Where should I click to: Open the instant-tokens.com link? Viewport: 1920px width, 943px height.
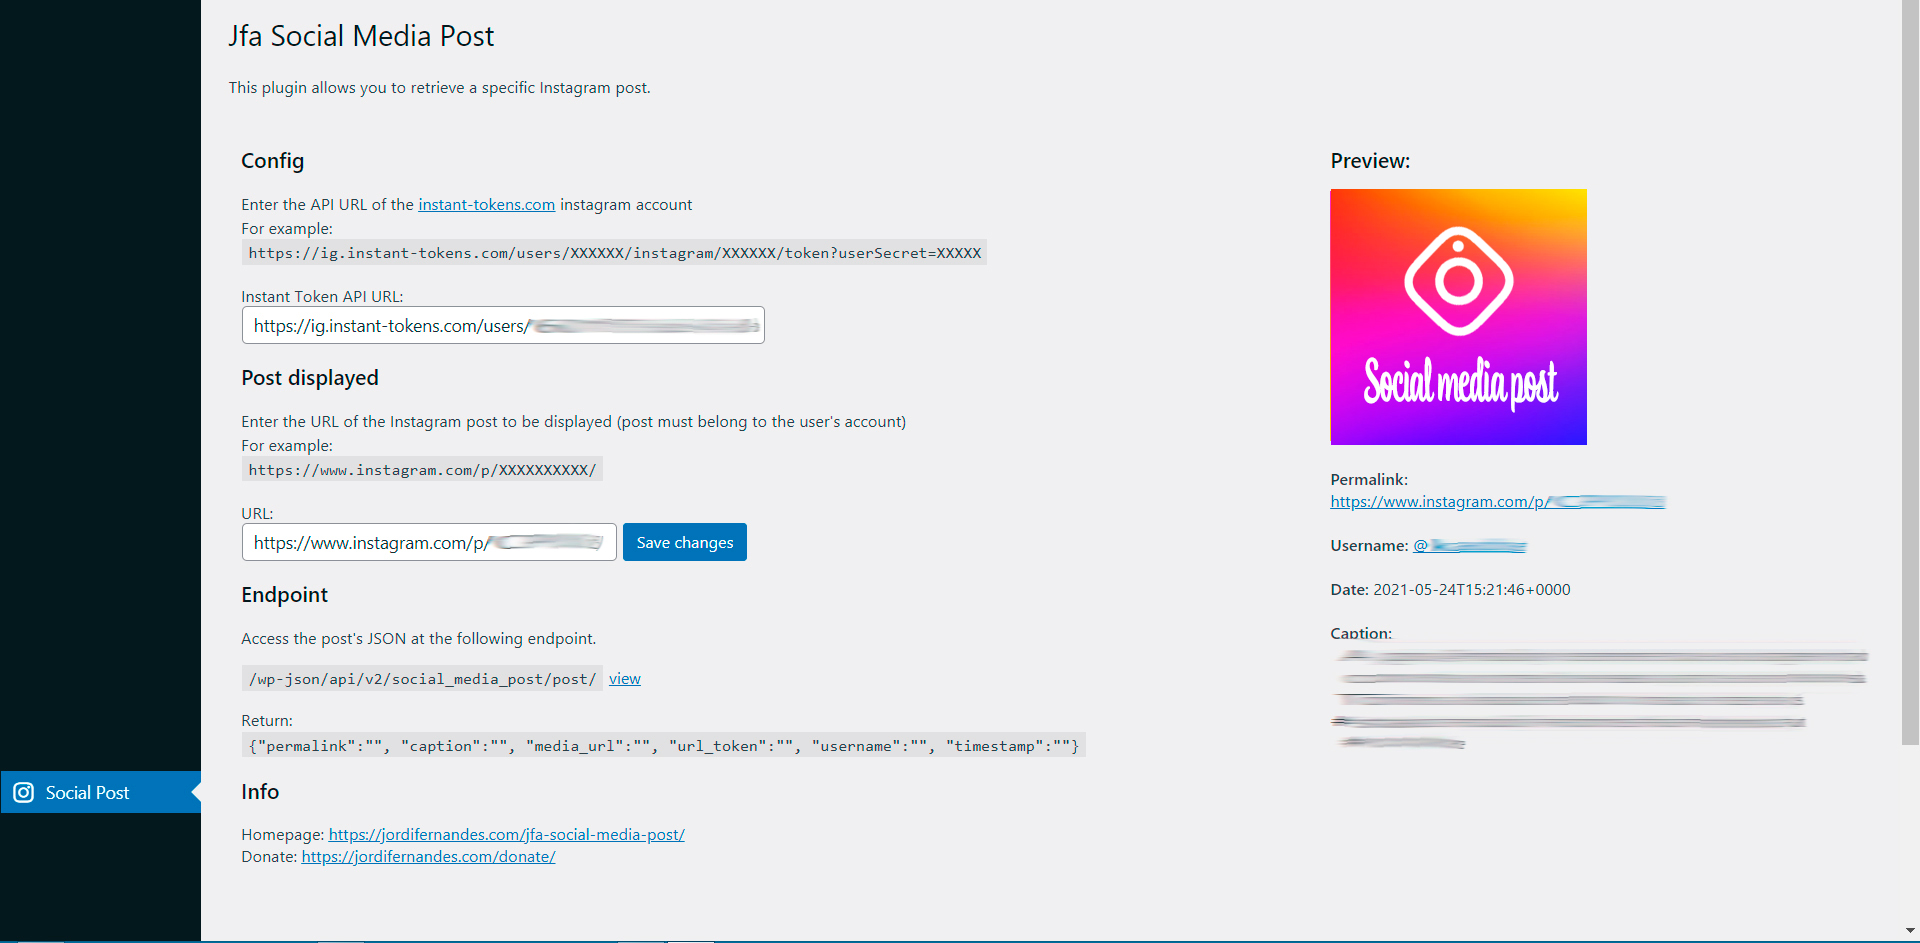[486, 204]
